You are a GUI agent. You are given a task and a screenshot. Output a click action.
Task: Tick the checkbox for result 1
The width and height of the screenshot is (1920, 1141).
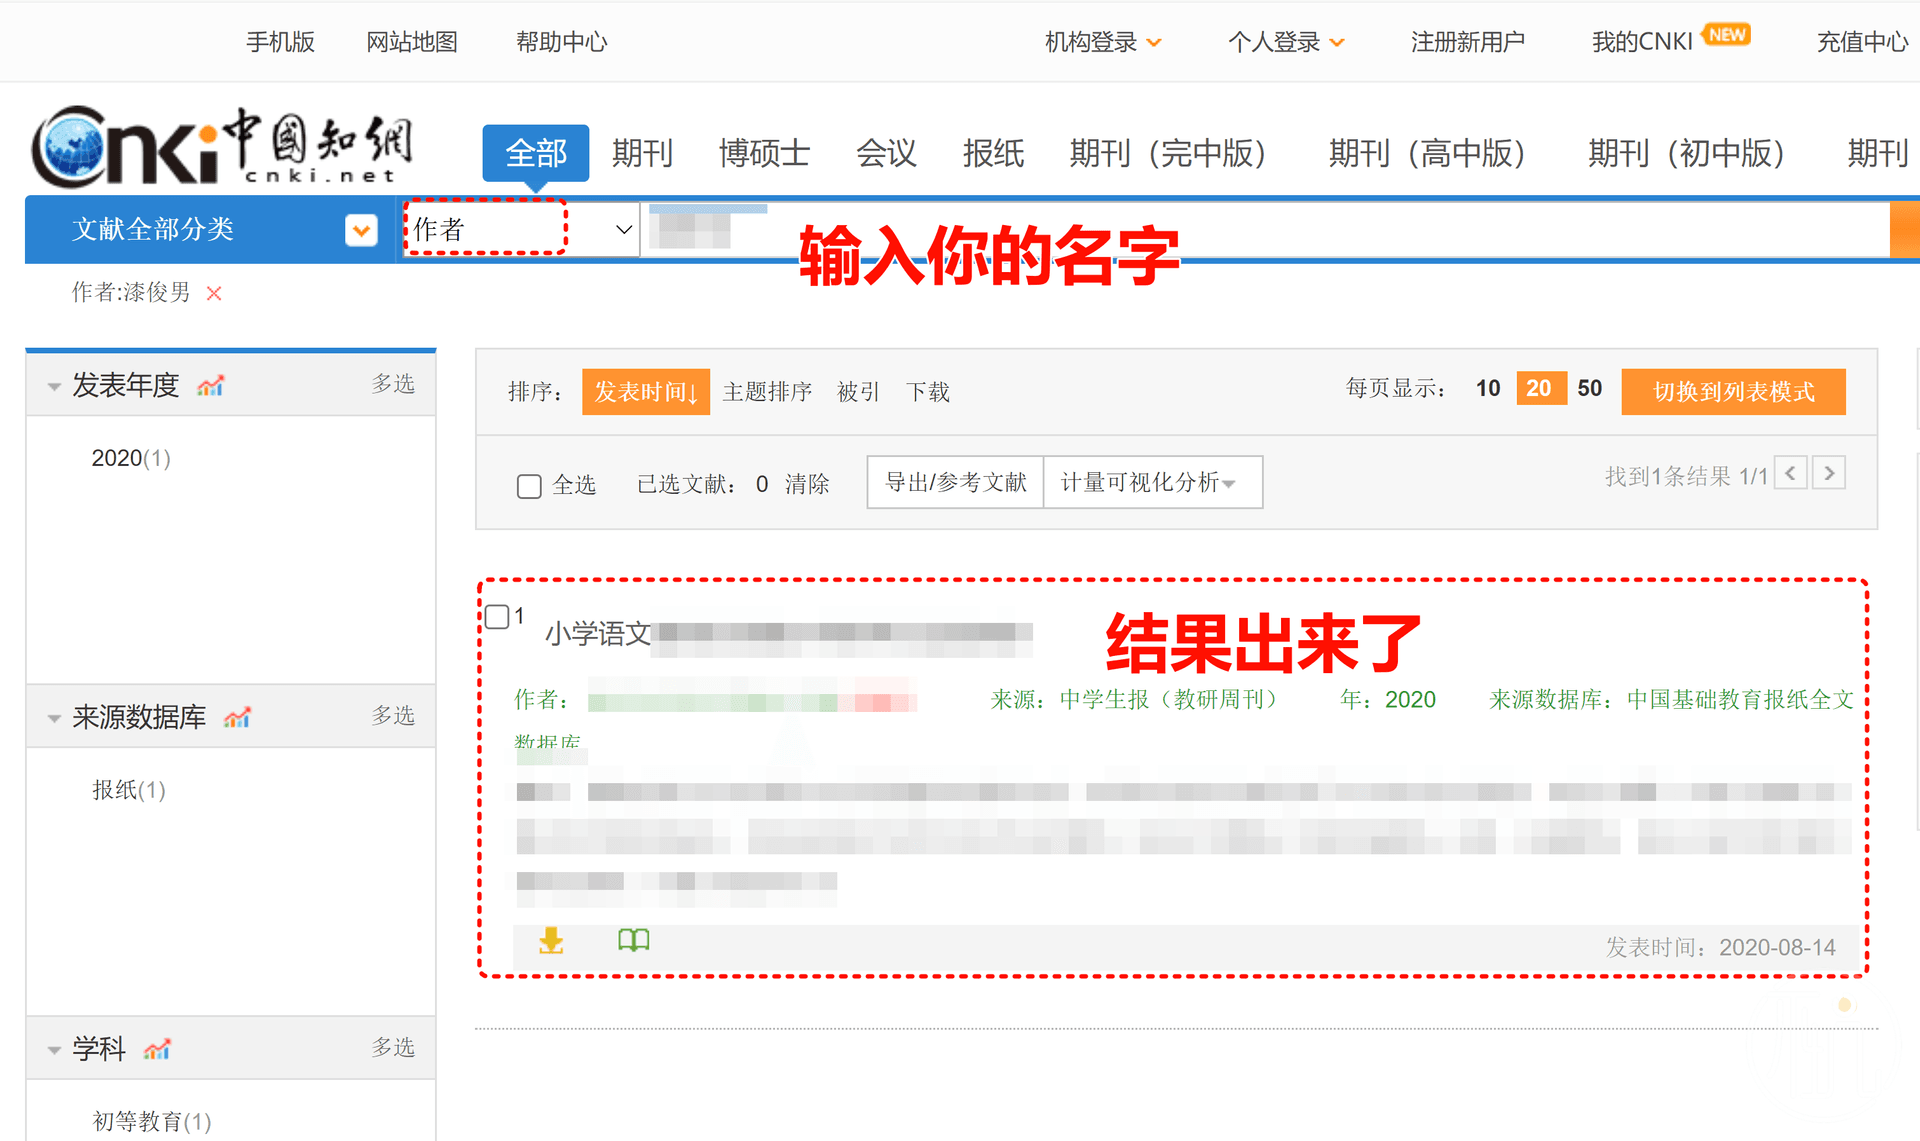tap(497, 616)
